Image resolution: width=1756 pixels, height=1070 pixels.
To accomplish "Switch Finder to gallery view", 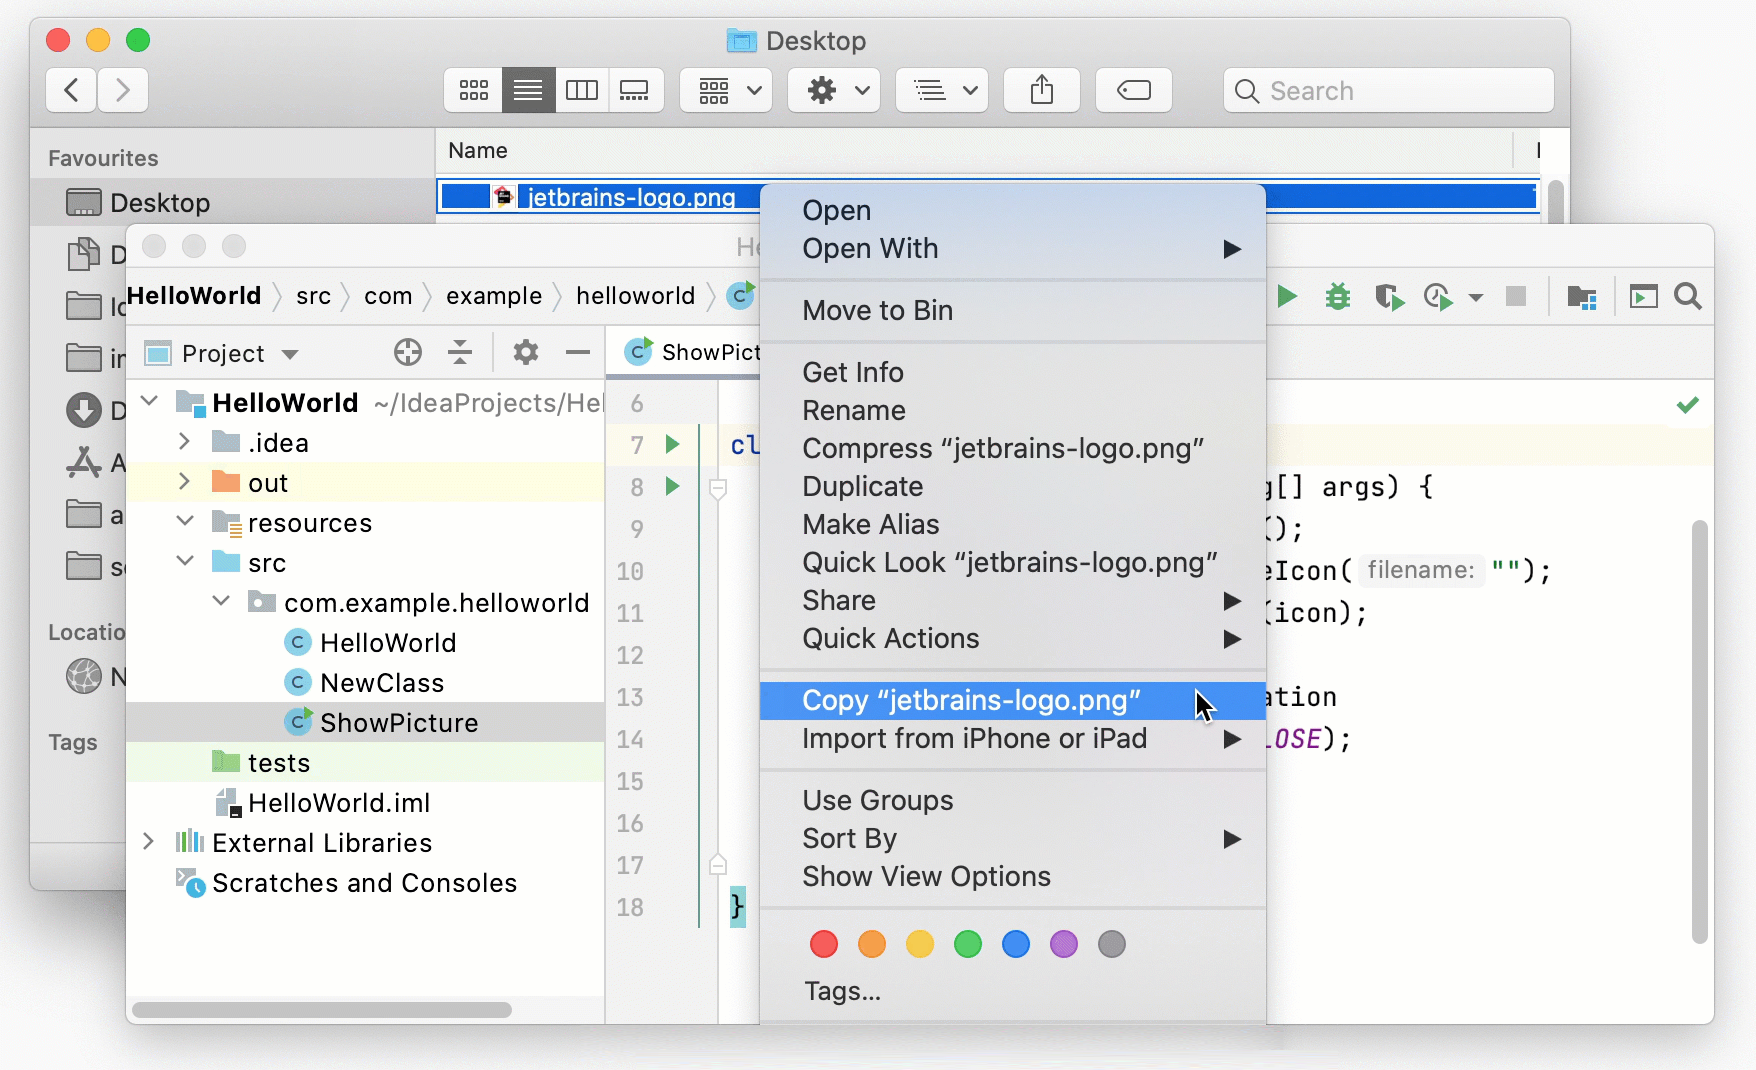I will pyautogui.click(x=636, y=90).
